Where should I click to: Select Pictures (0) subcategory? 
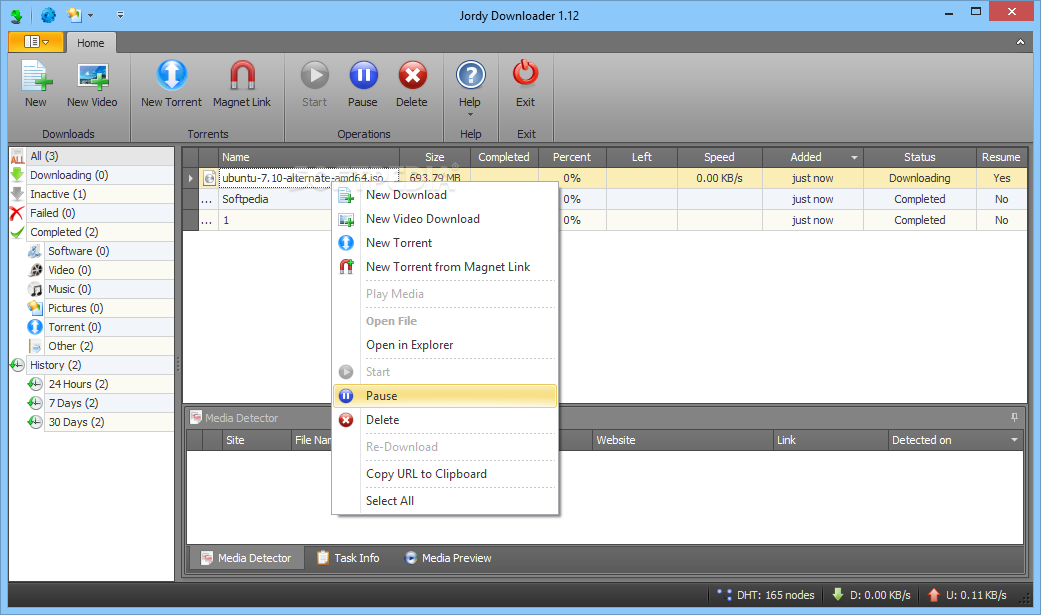tap(100, 308)
